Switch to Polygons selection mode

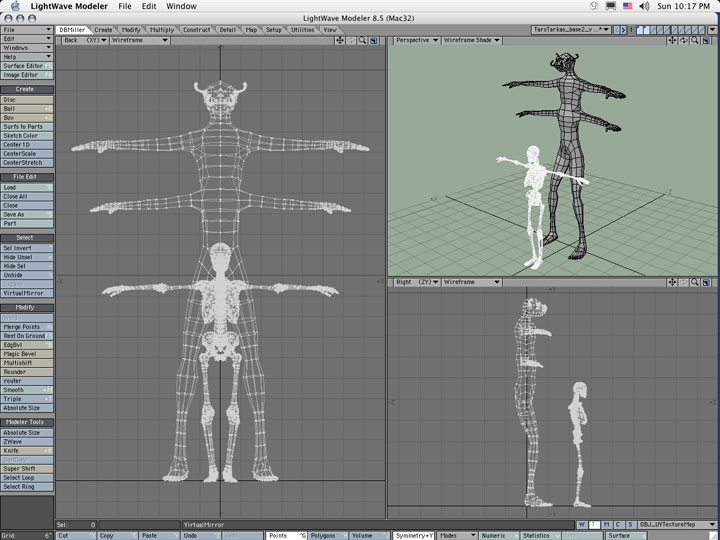coord(328,536)
